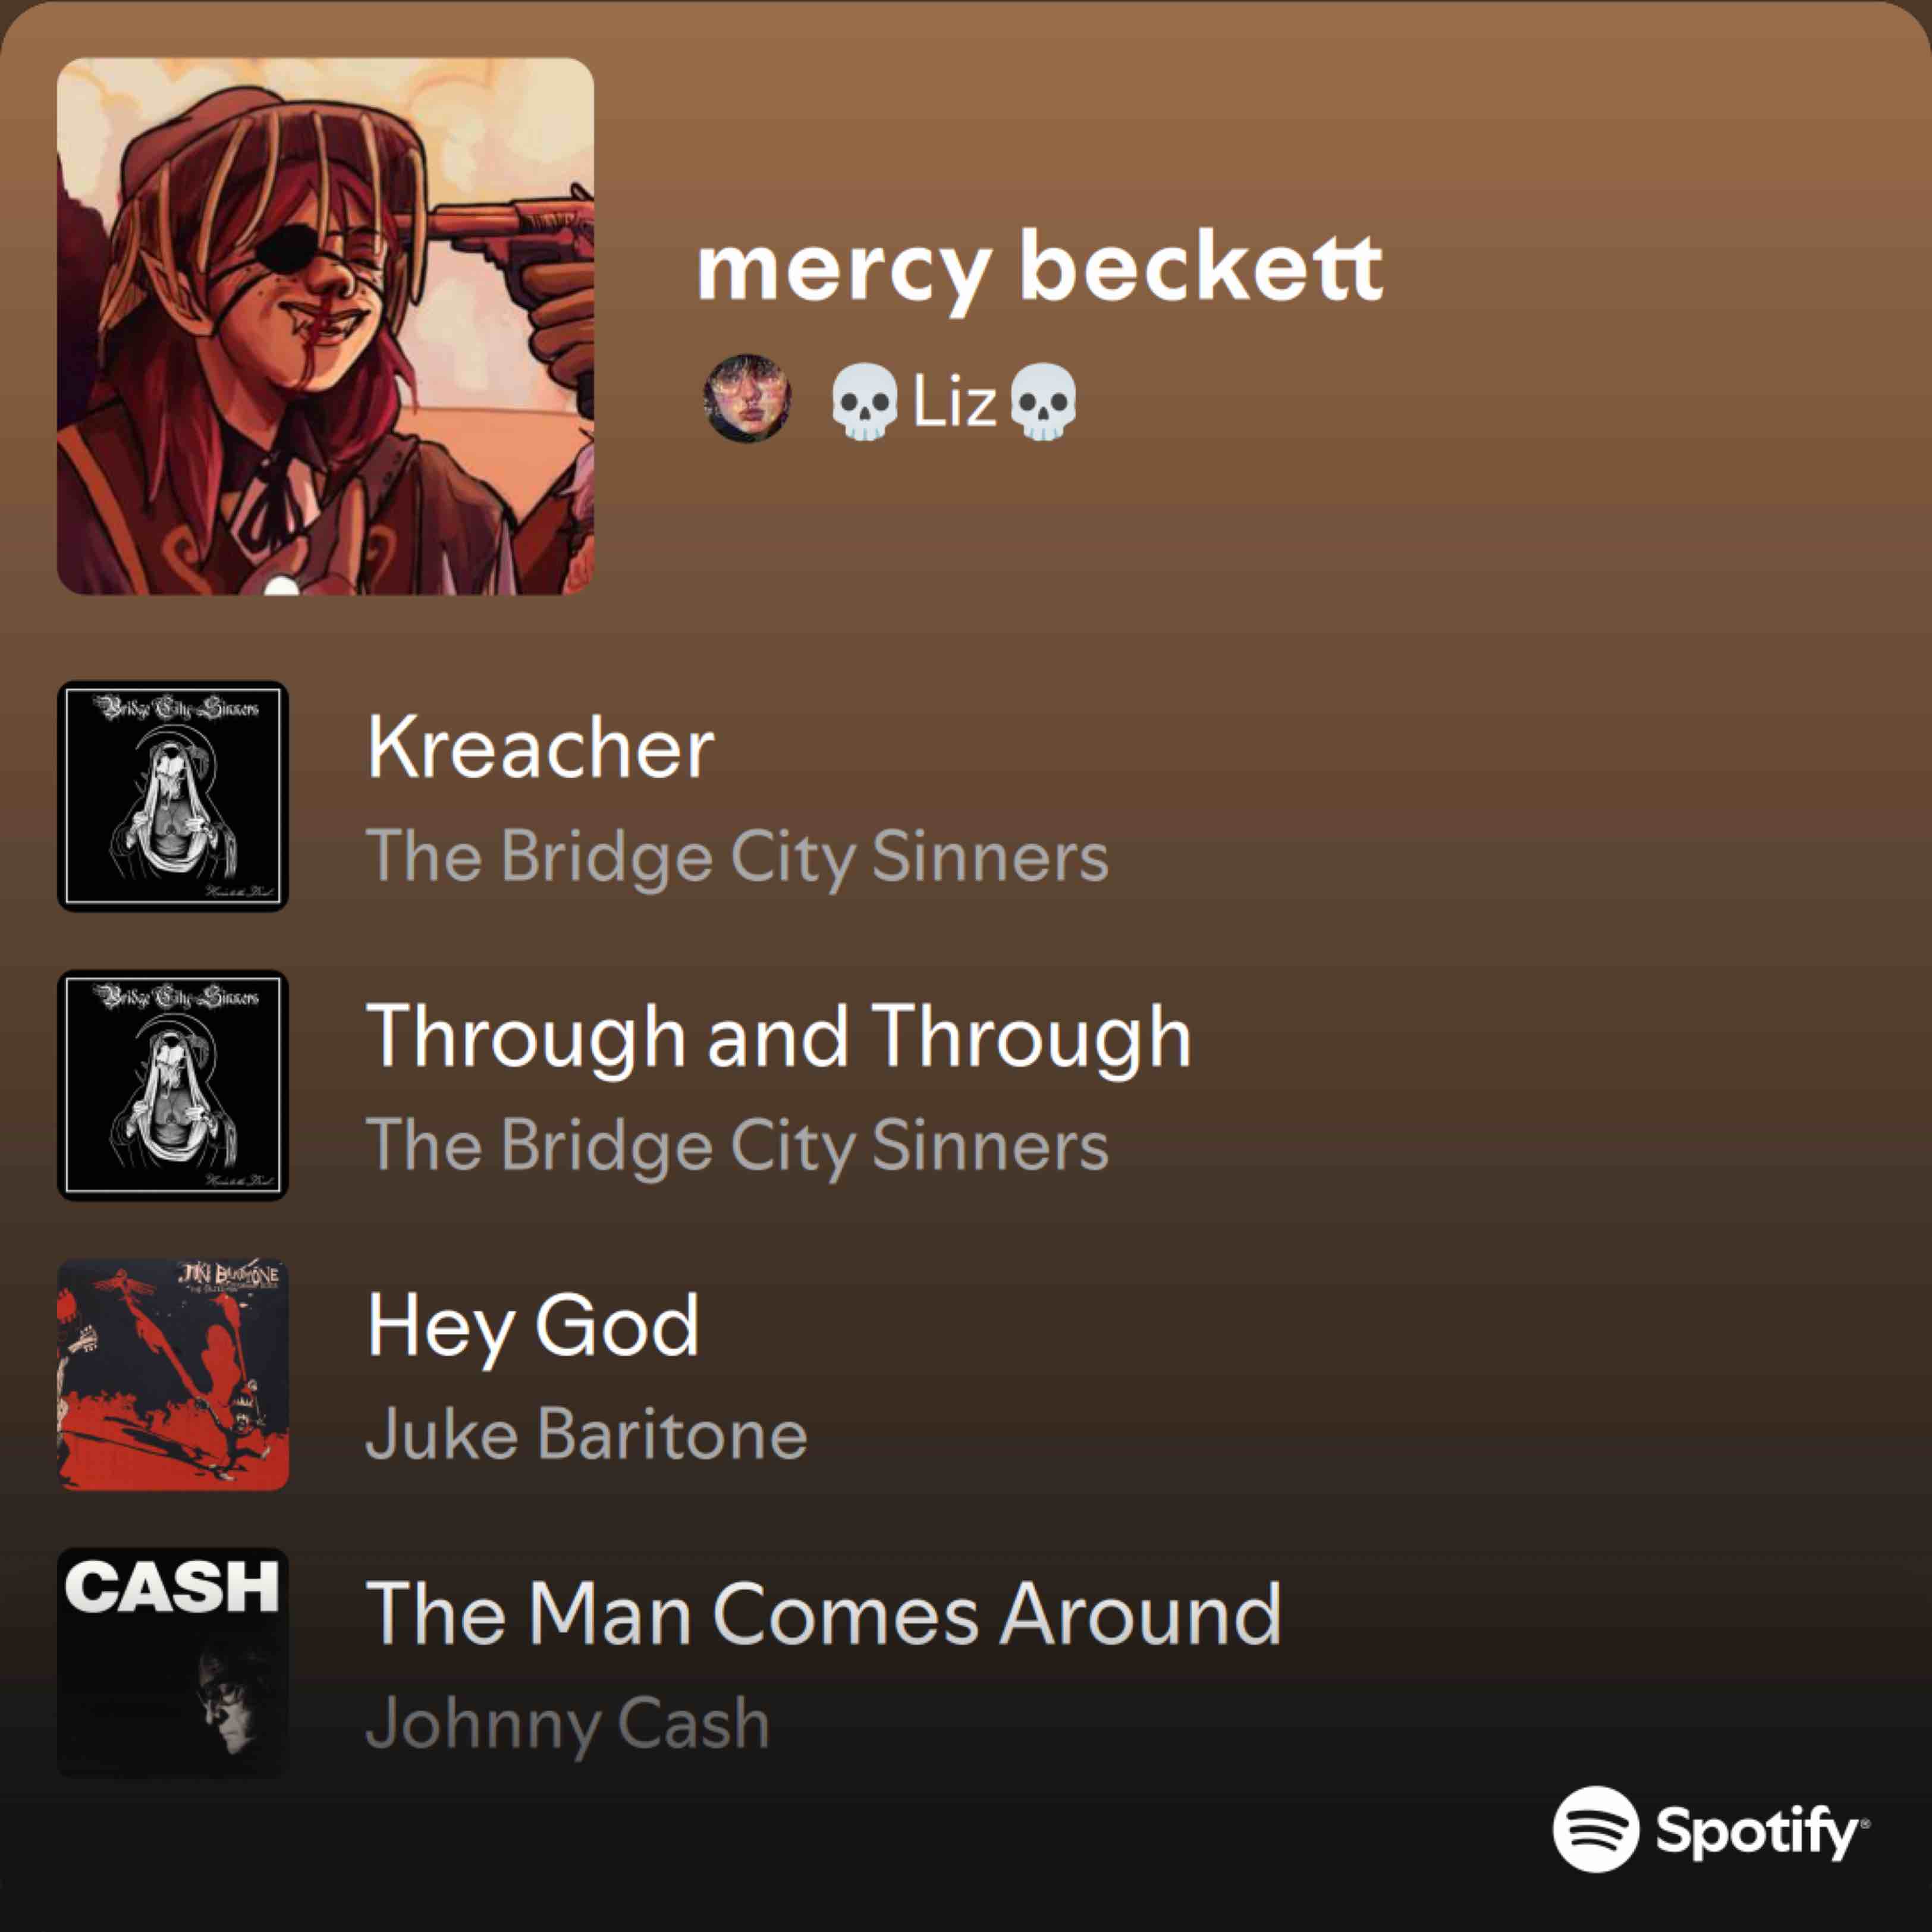Open the Liz creator name
This screenshot has height=1932, width=1932.
(x=954, y=402)
